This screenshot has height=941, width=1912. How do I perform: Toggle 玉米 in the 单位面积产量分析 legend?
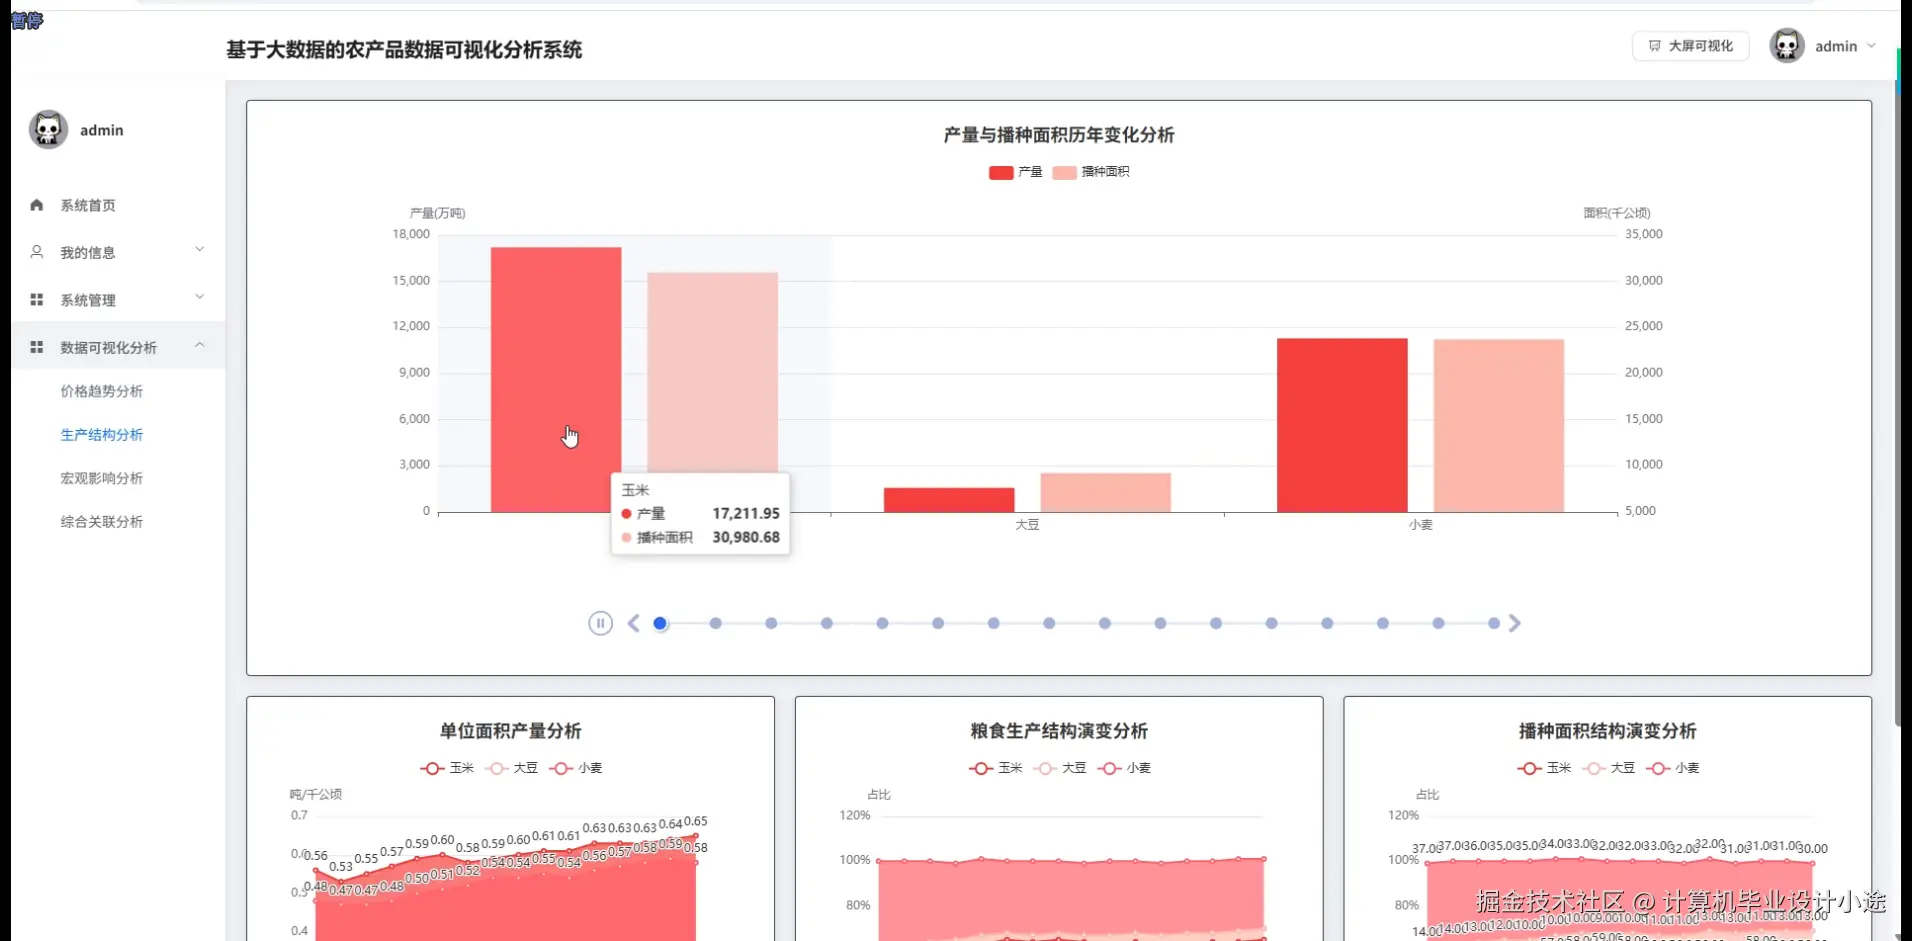coord(447,768)
